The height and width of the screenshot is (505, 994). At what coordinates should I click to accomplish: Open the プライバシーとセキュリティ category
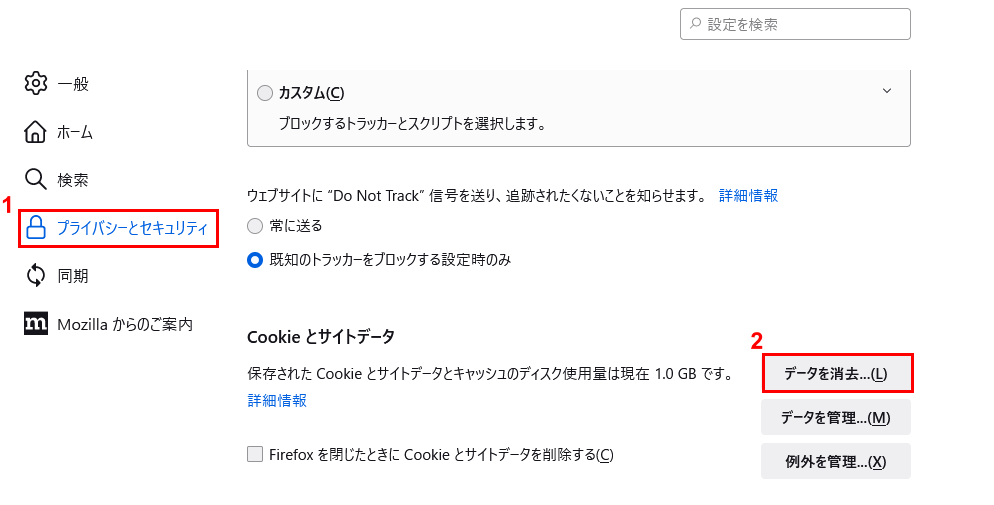coord(119,228)
